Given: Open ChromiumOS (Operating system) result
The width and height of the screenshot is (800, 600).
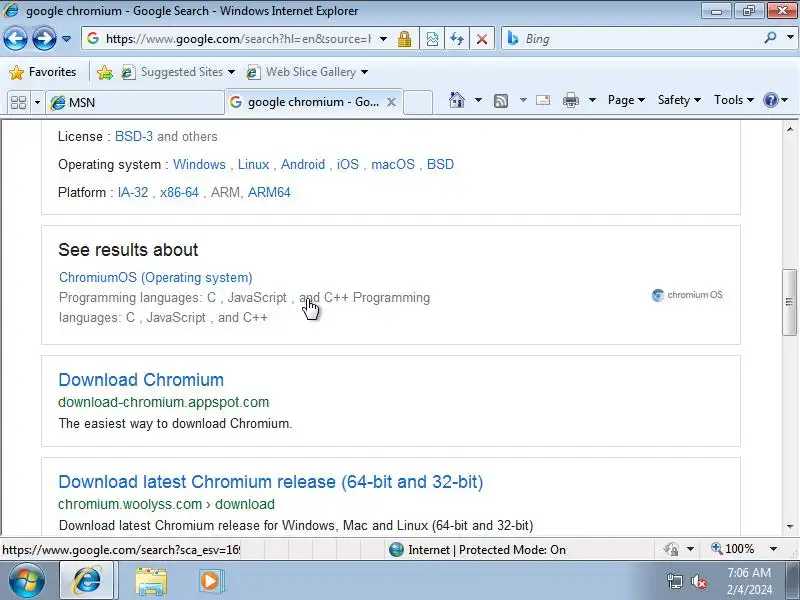Looking at the screenshot, I should (x=156, y=278).
